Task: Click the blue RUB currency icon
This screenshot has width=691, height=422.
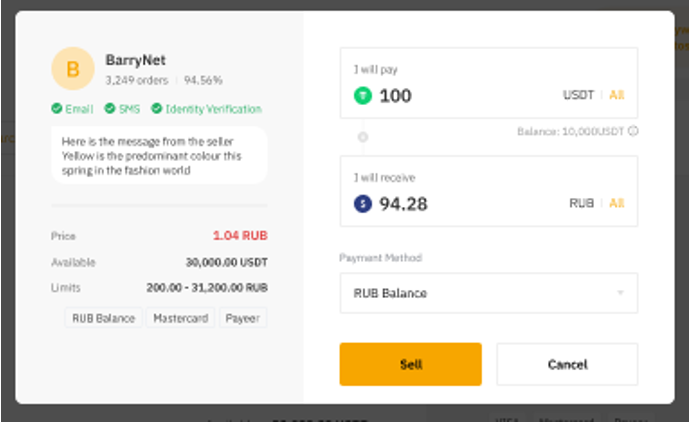Action: (363, 203)
